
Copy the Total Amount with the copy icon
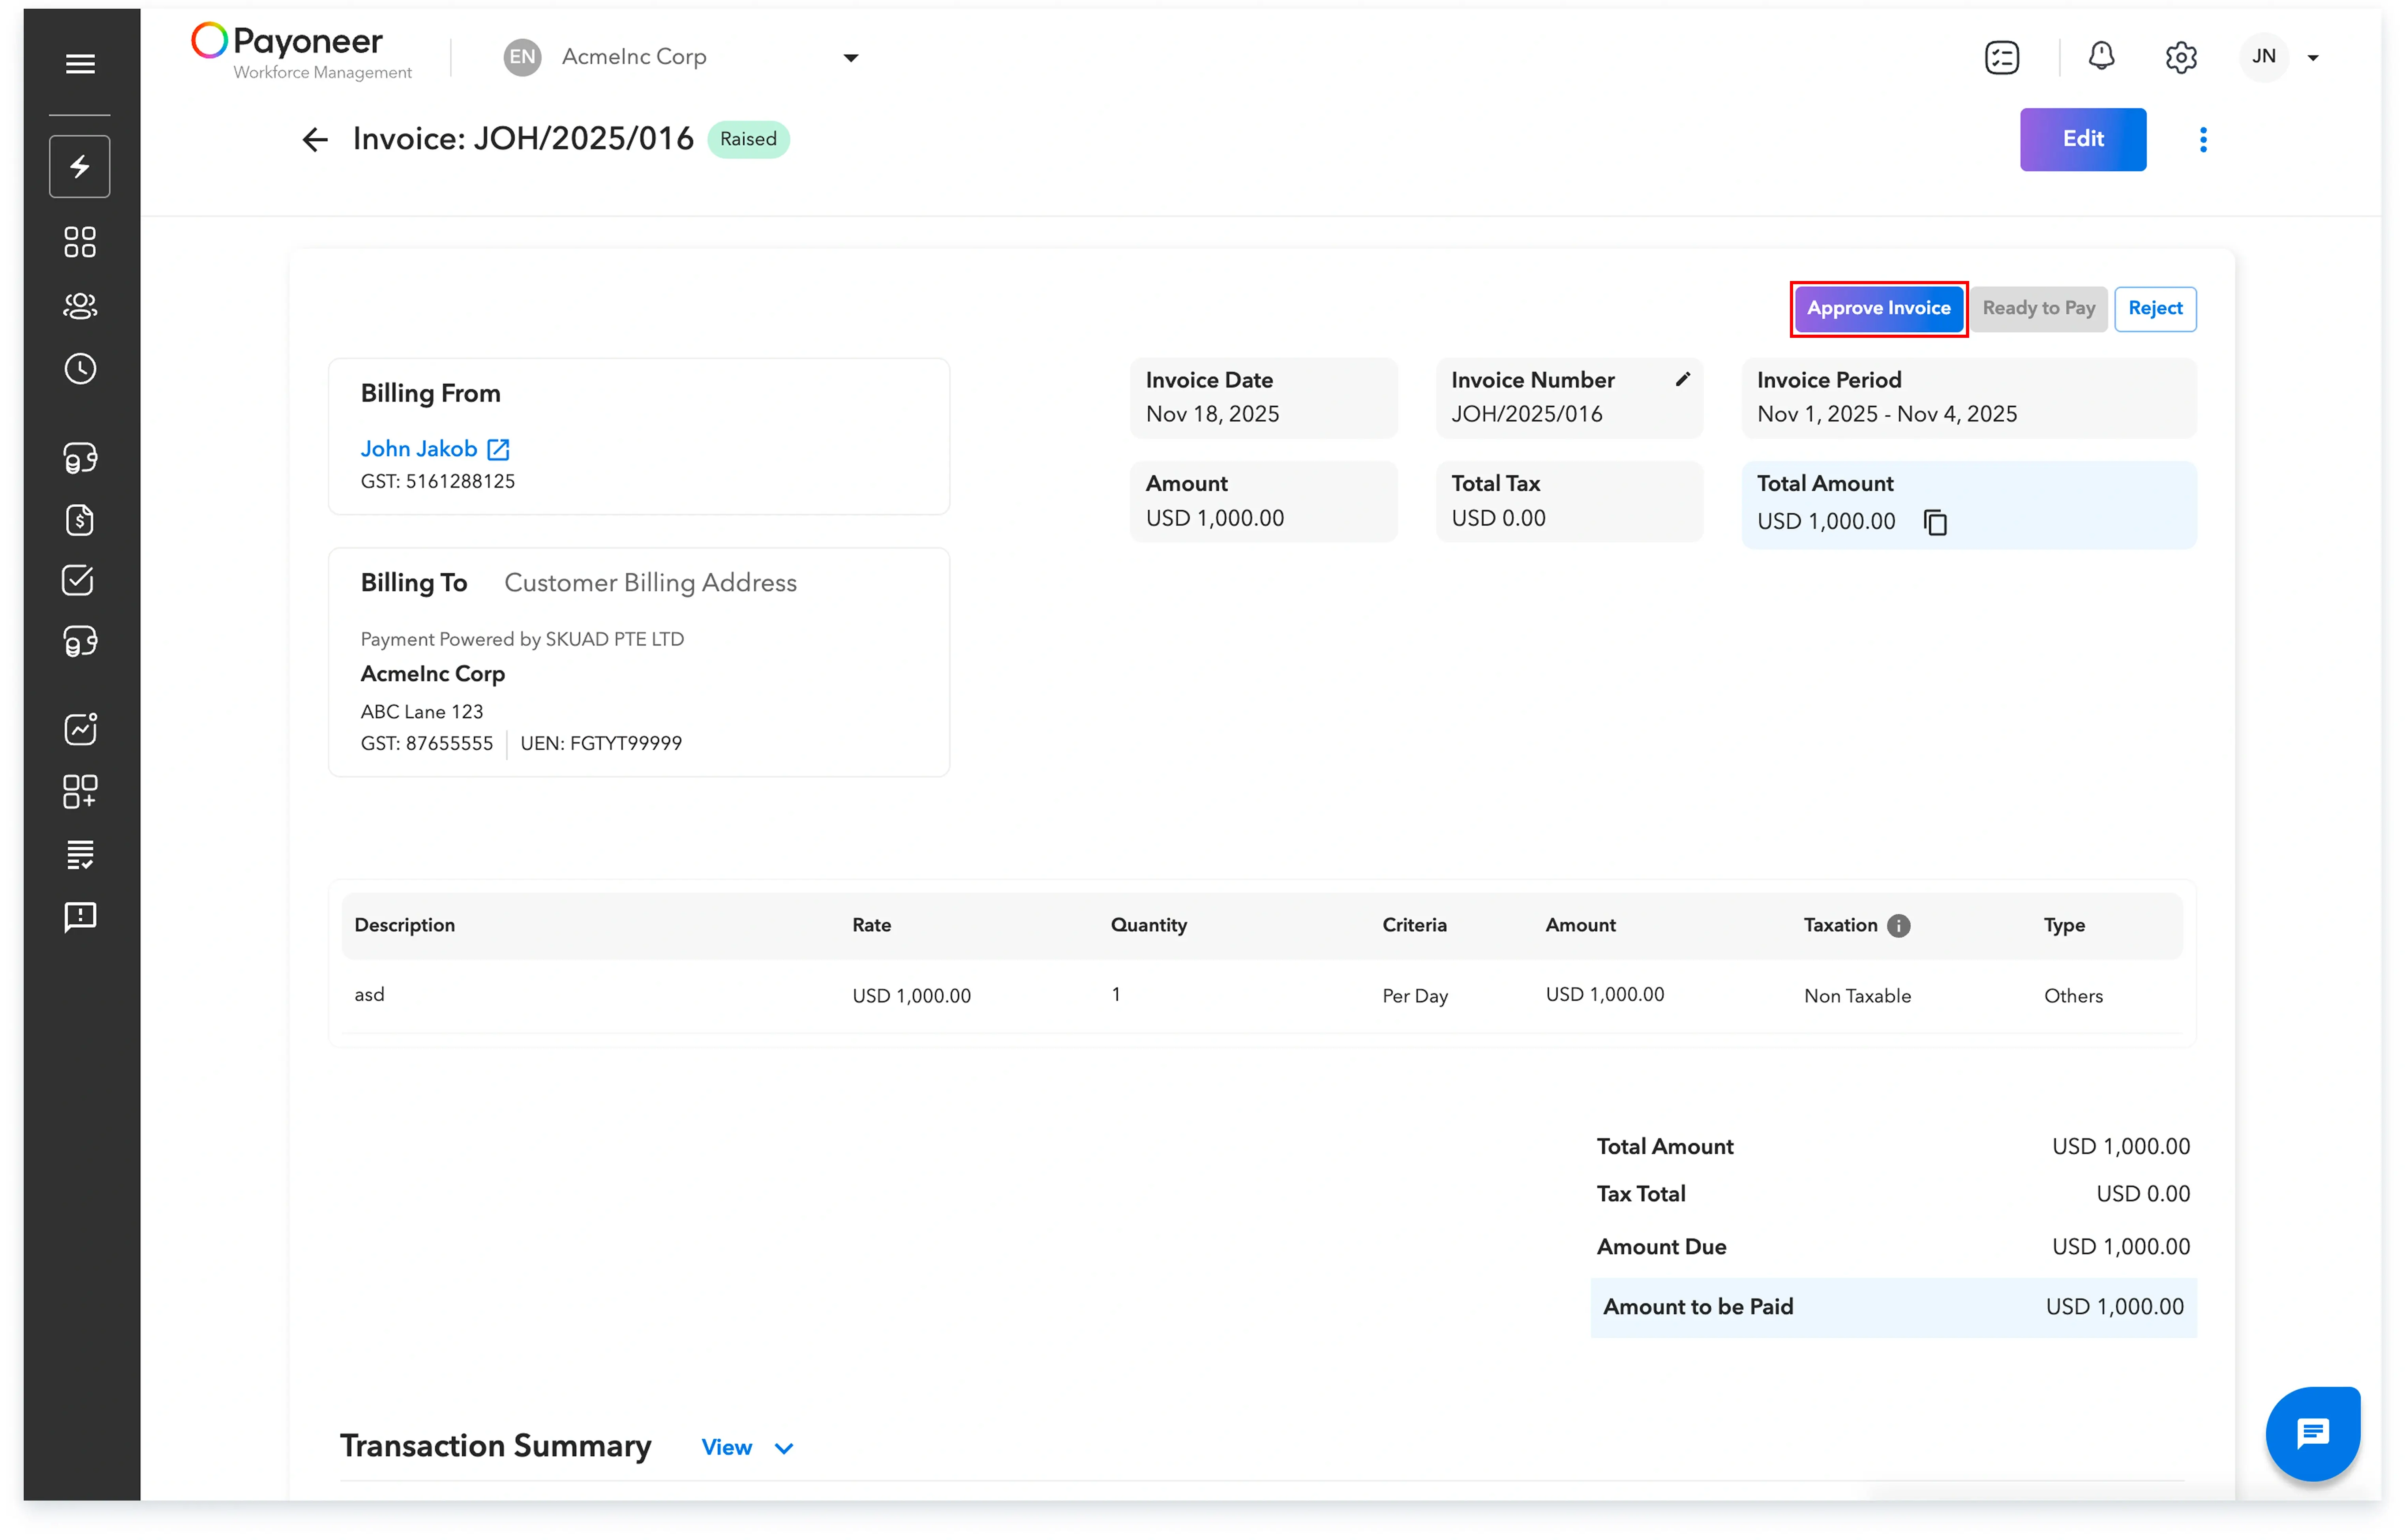1935,522
